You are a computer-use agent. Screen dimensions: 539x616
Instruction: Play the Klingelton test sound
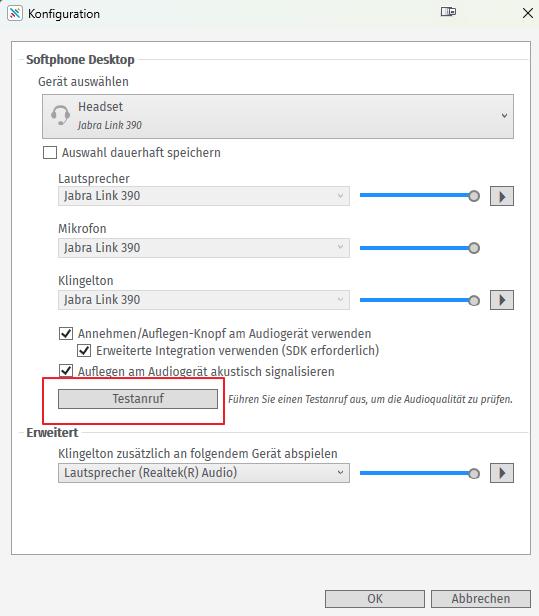[x=502, y=300]
